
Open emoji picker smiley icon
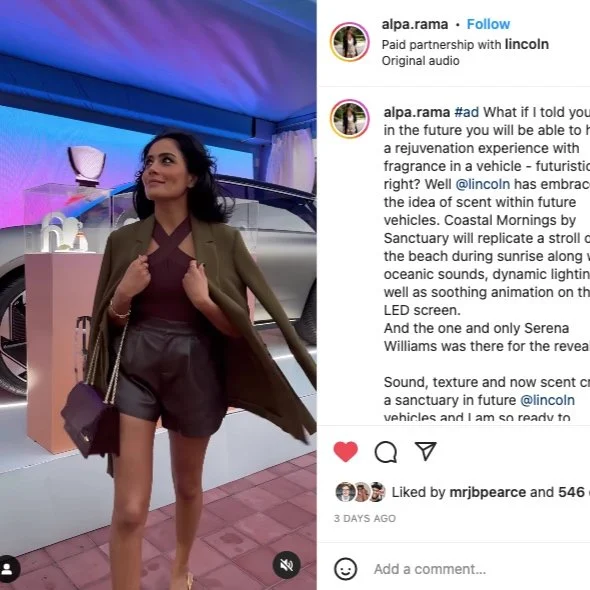click(x=345, y=569)
